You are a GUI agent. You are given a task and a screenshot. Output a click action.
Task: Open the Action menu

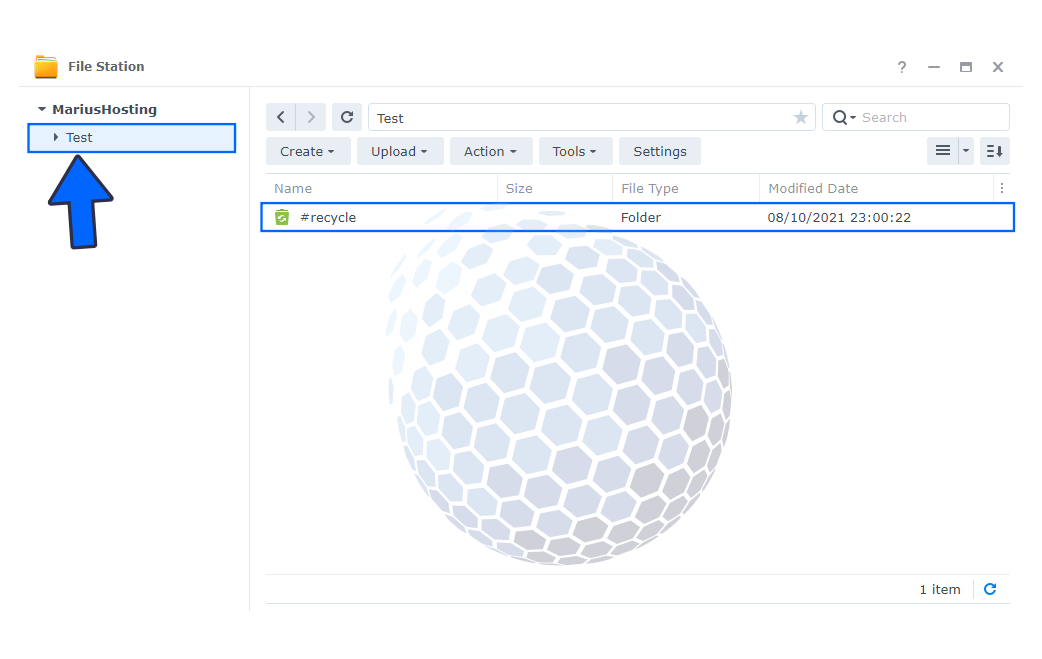pos(491,151)
